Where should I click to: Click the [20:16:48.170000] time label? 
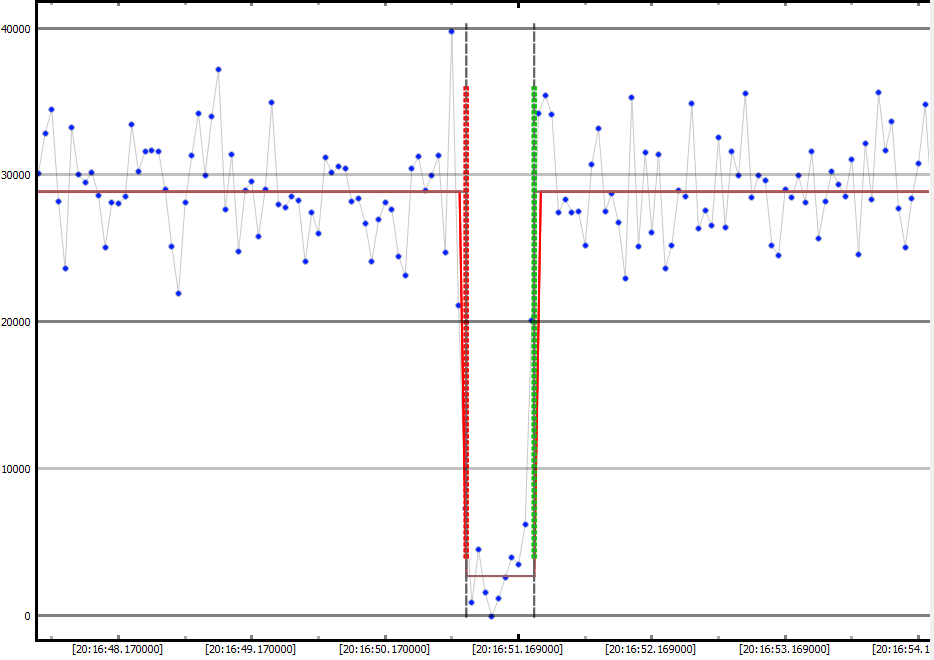[117, 649]
